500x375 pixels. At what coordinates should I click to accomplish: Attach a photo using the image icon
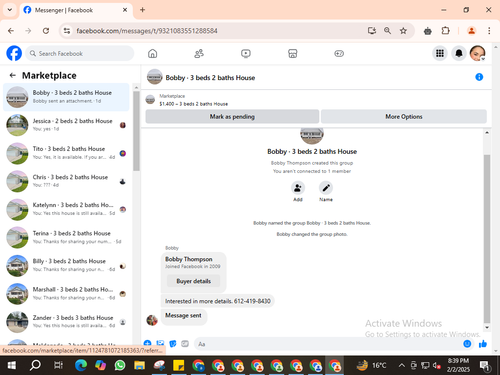pos(160,343)
